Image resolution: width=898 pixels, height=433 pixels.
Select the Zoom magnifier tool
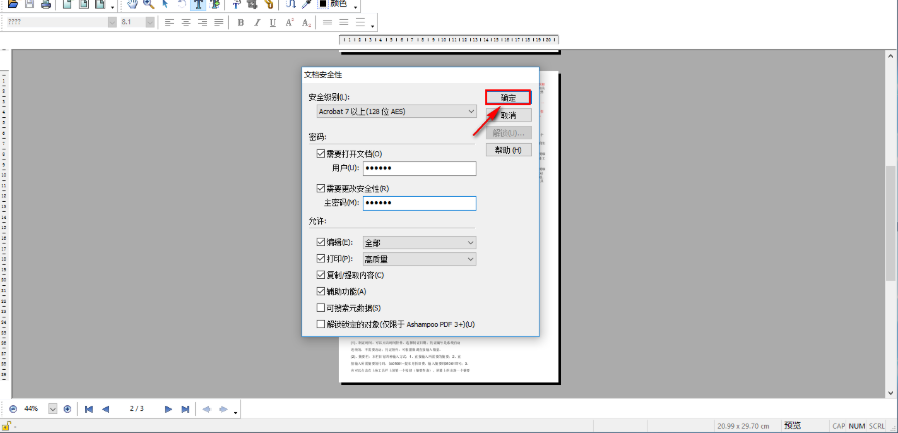tap(148, 4)
